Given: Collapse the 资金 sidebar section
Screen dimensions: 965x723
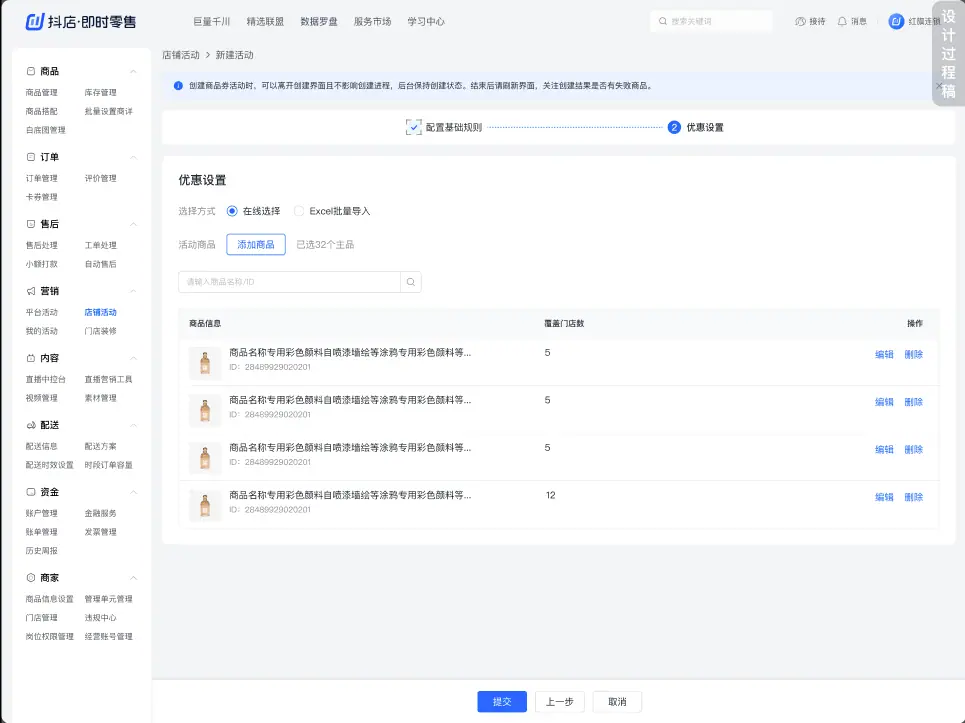Looking at the screenshot, I should 134,492.
